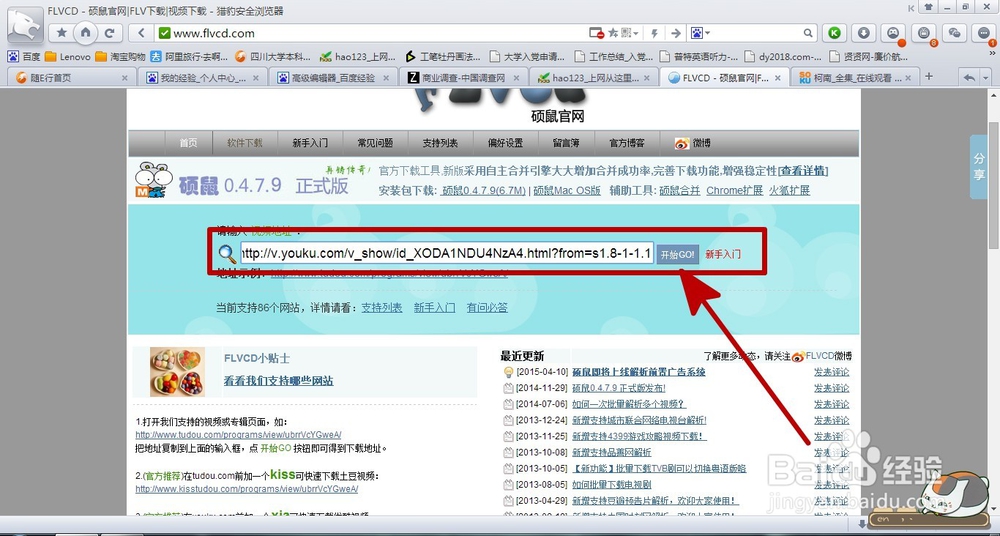Go to the browser home page

(85, 33)
